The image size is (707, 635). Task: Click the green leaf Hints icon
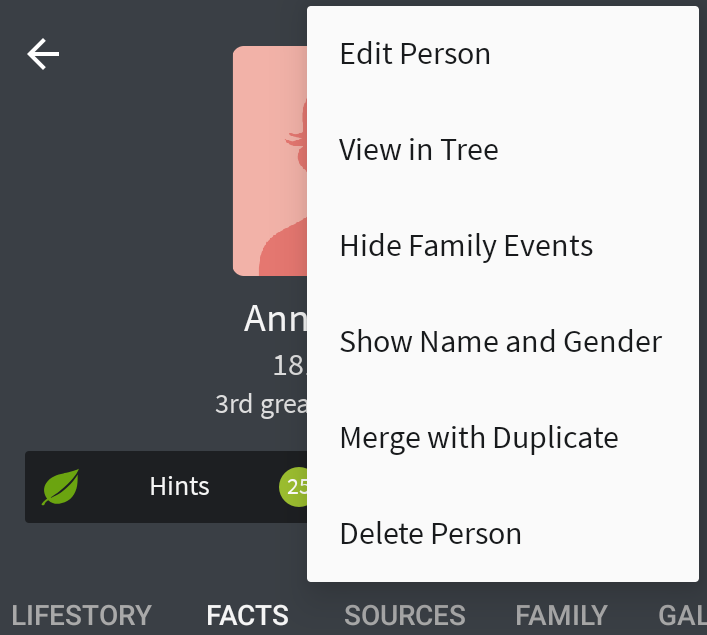pos(60,487)
